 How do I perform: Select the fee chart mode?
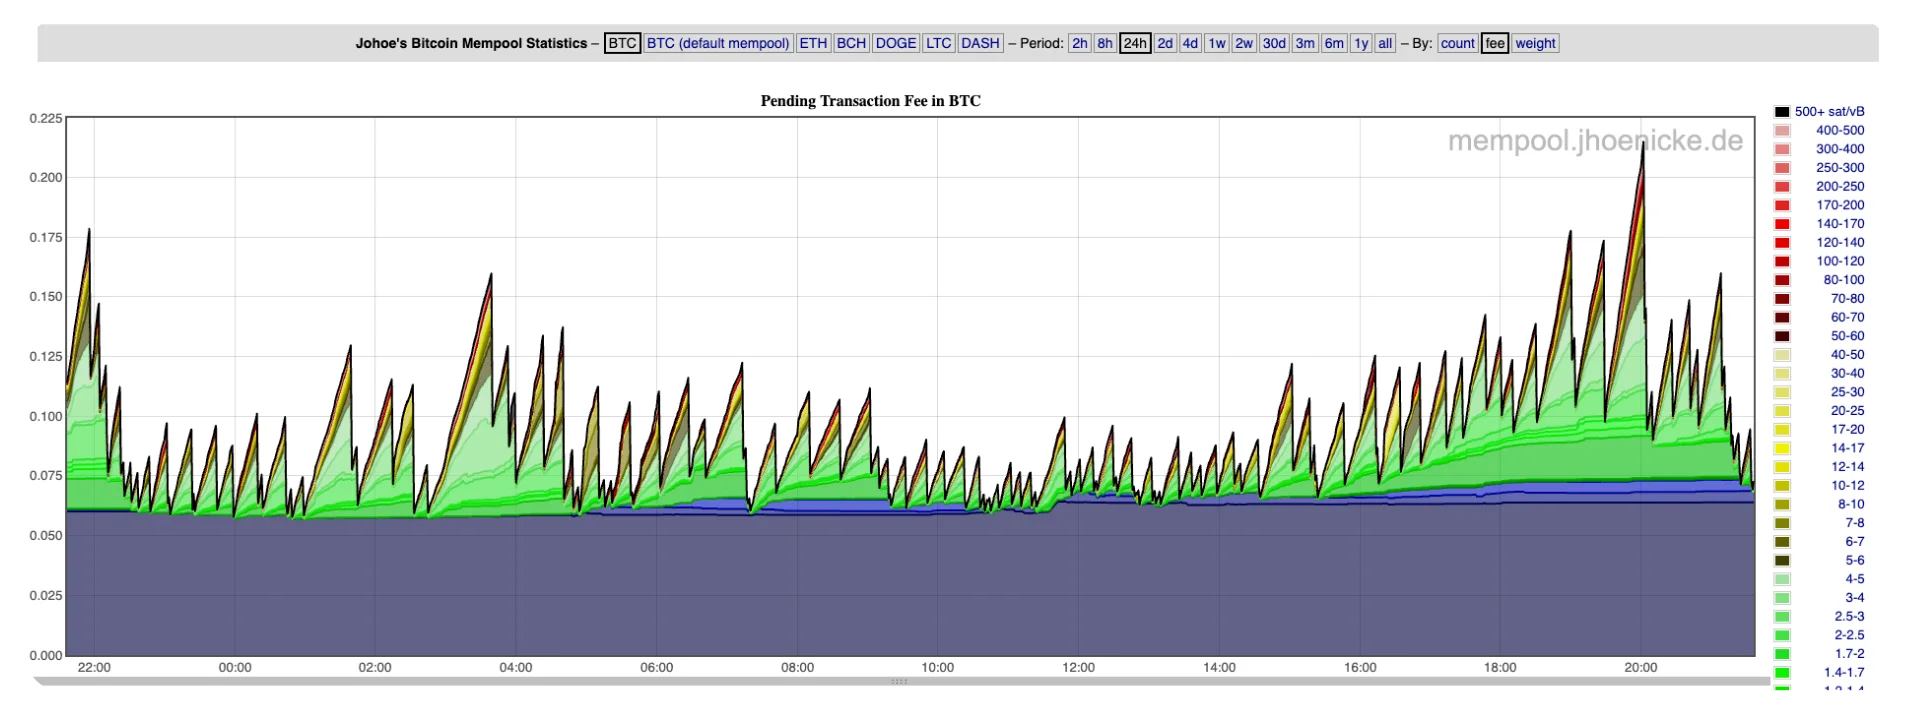click(x=1494, y=43)
